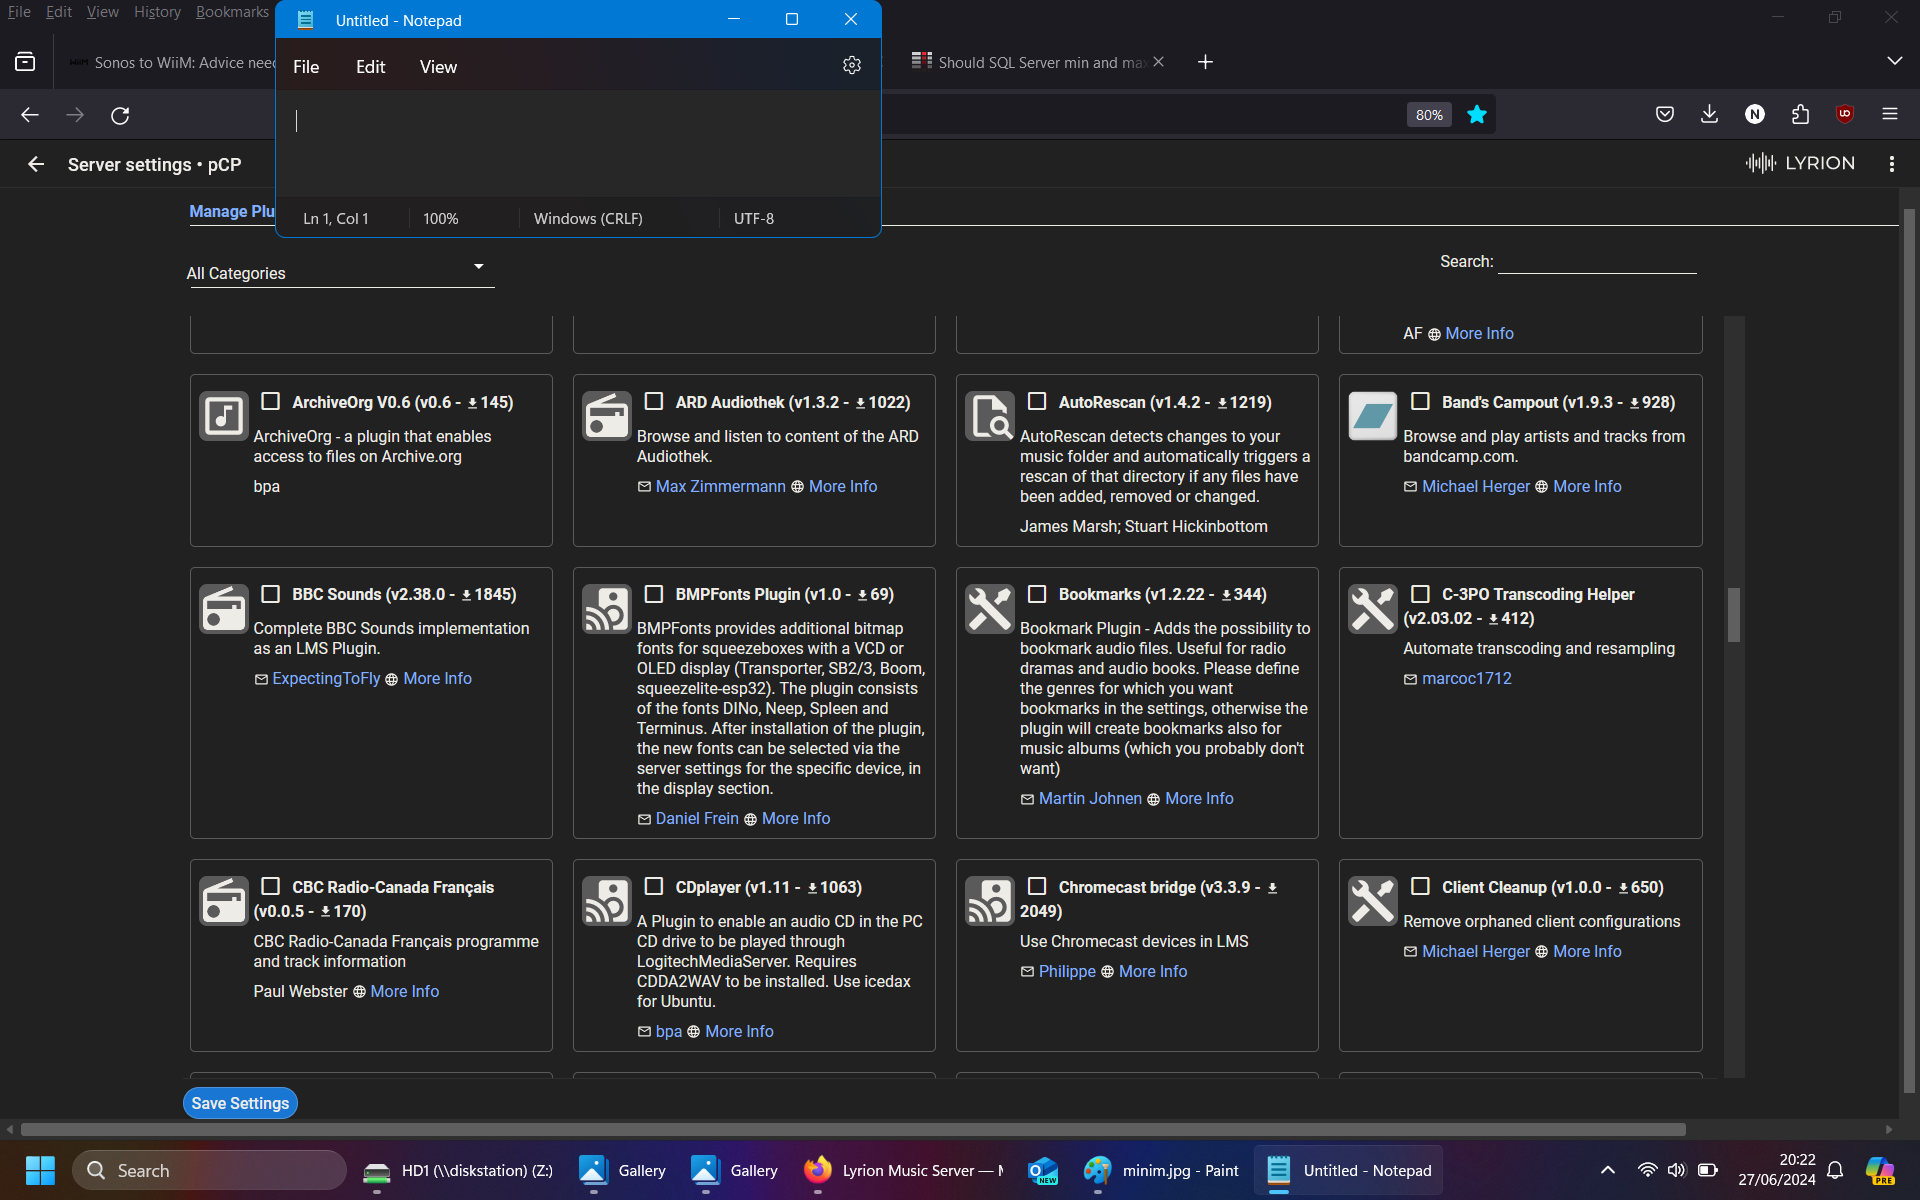Click the C-3PO Transcoding Helper icon
This screenshot has height=1200, width=1920.
coord(1373,608)
